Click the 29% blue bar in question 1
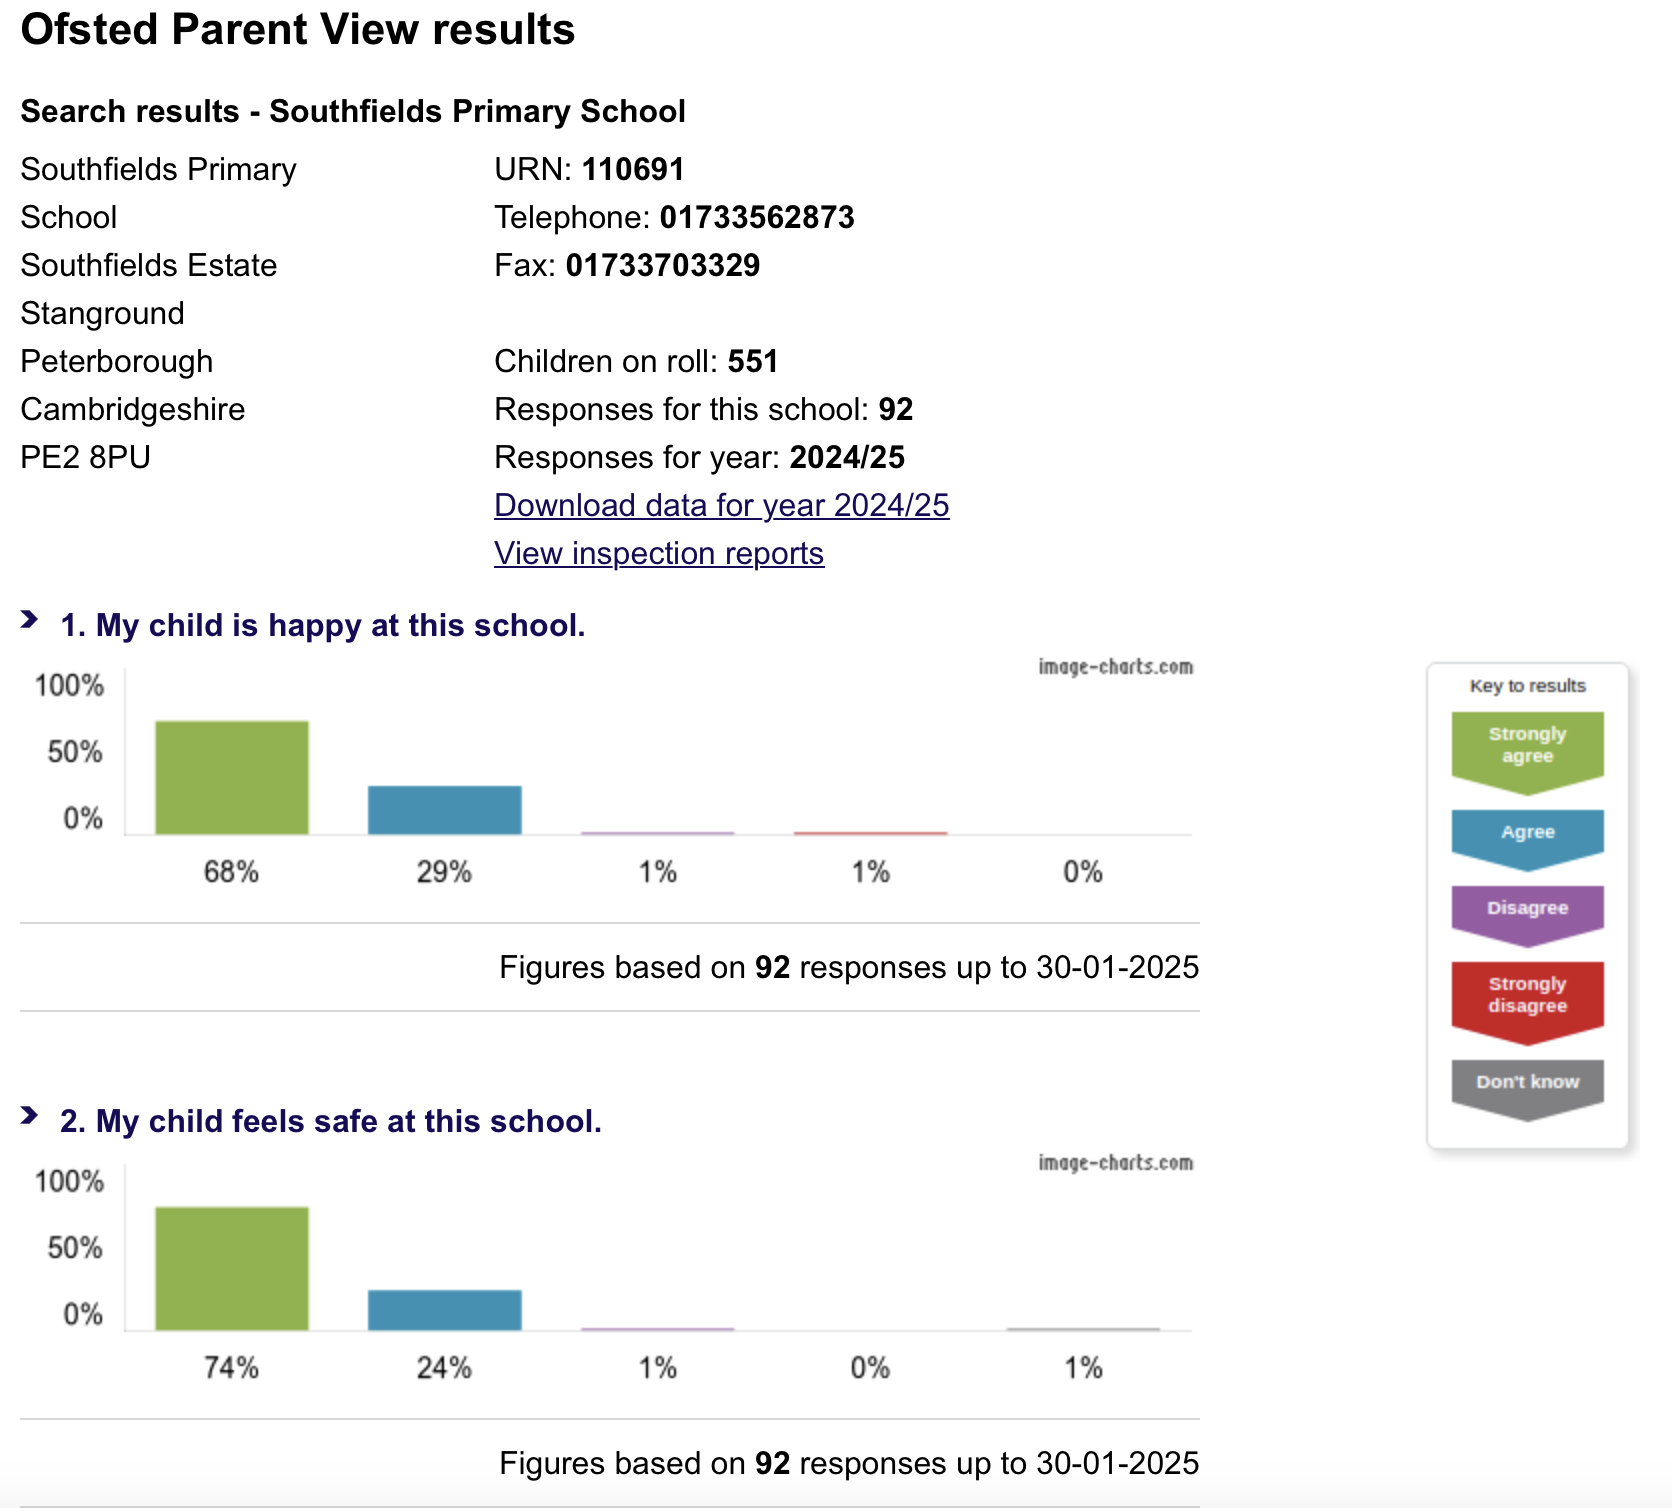The width and height of the screenshot is (1672, 1508). [445, 810]
